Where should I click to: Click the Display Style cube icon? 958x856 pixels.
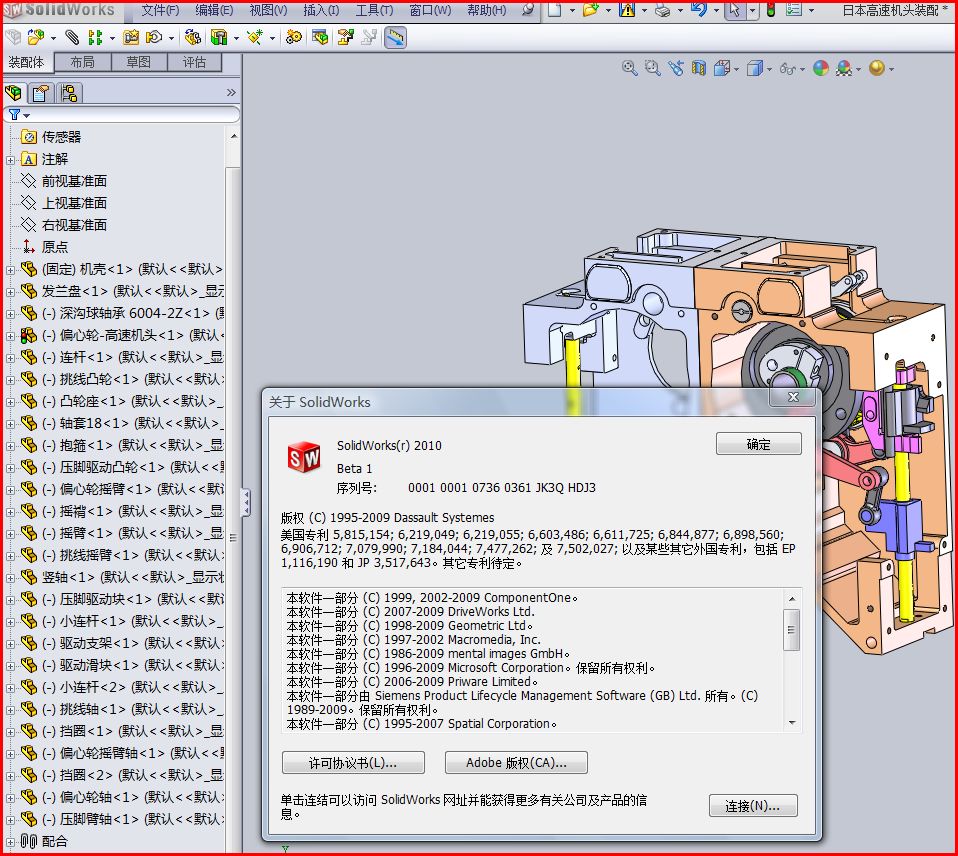tap(755, 68)
